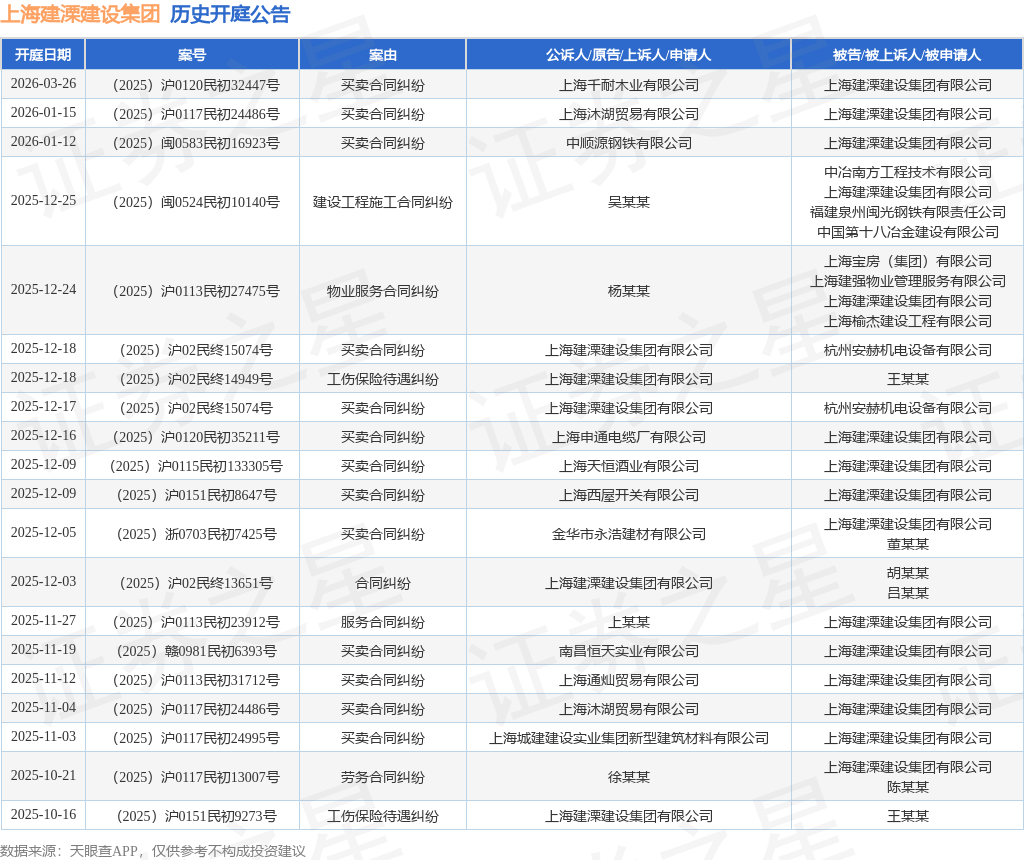Viewport: 1024px width, 860px height.
Task: Click the title 上海建溧建设集团
Action: (x=80, y=14)
